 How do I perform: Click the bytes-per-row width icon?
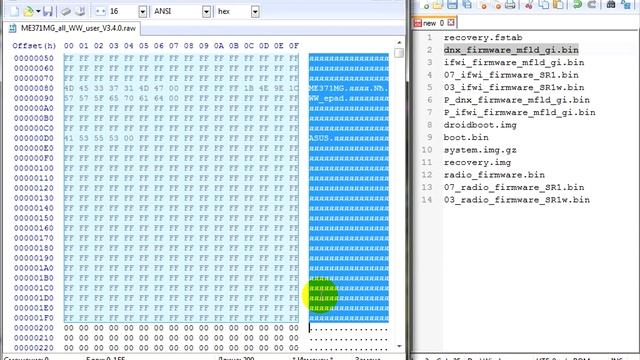click(x=100, y=11)
